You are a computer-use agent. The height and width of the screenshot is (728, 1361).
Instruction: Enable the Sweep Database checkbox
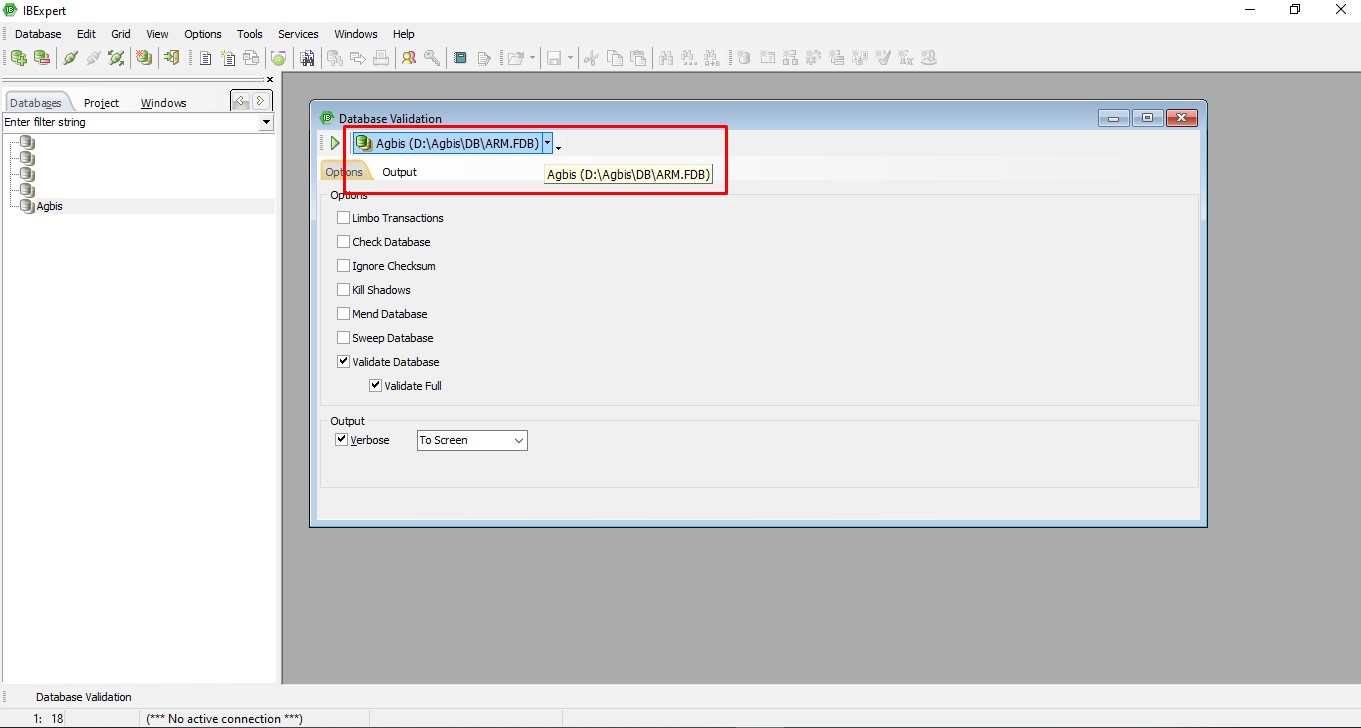pos(344,338)
